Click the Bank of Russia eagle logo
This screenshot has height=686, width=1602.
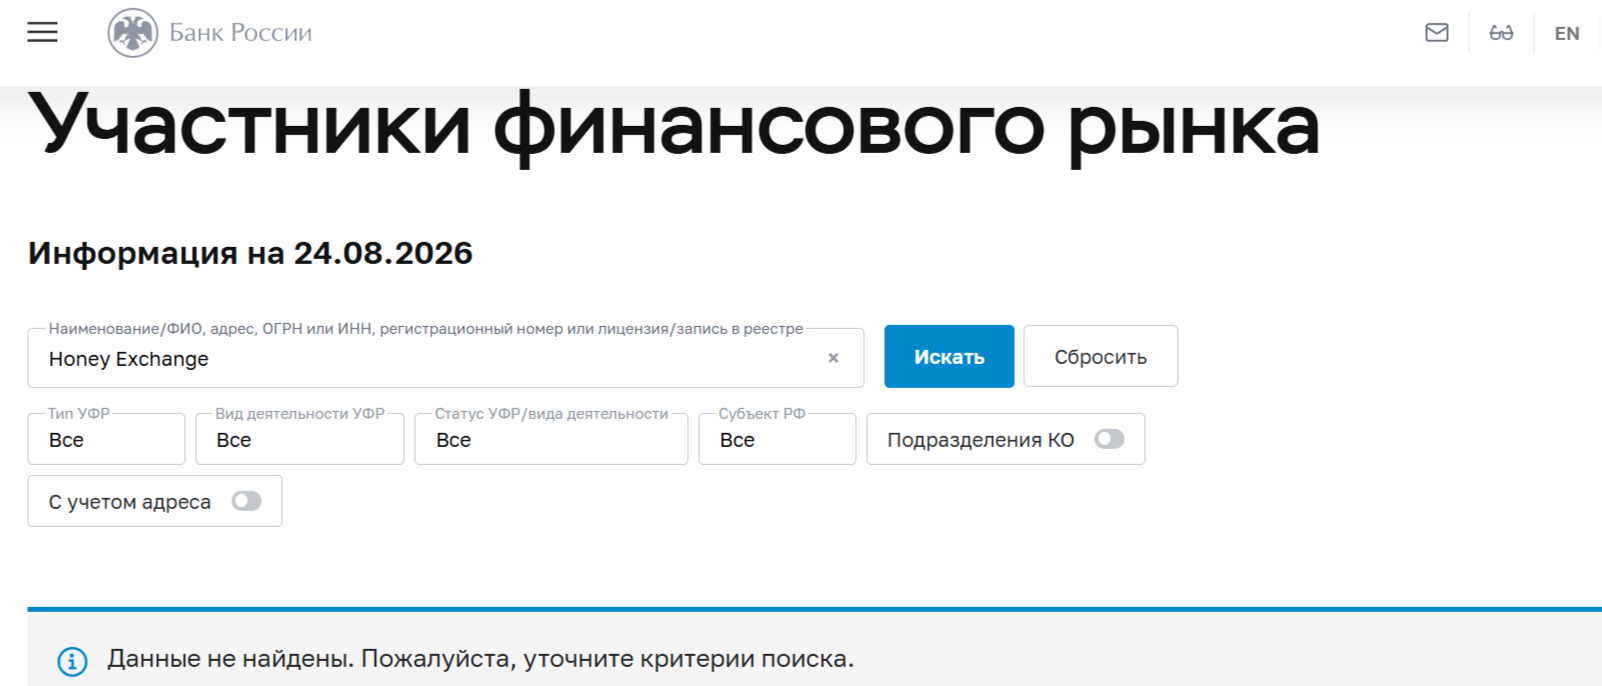[133, 33]
